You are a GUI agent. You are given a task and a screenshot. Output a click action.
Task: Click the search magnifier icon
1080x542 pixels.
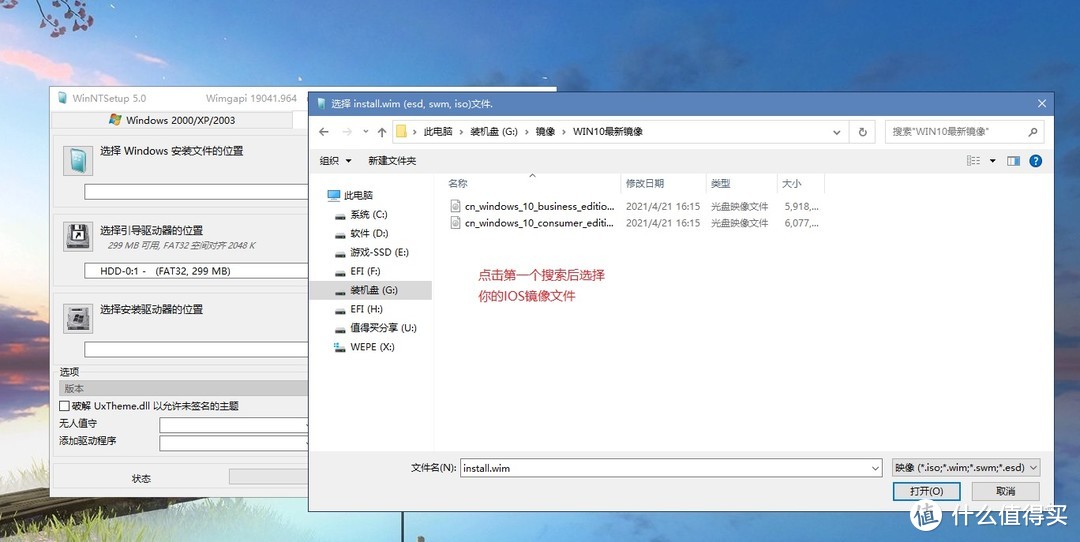pos(1032,132)
